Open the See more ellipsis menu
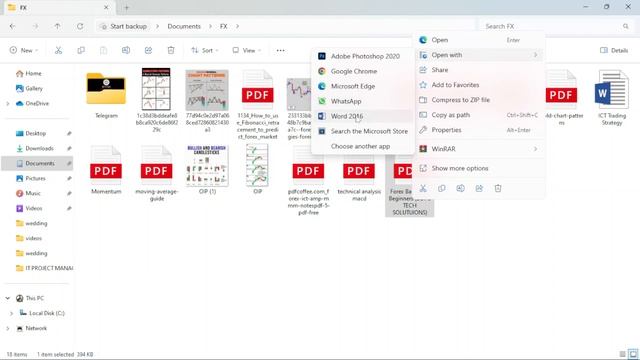 280,50
